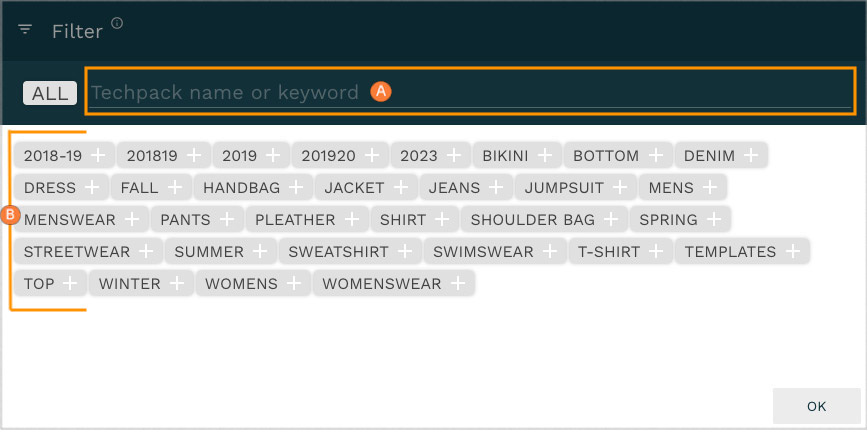Click plus icon on HANDBAG tag
The height and width of the screenshot is (430, 867).
tap(297, 188)
